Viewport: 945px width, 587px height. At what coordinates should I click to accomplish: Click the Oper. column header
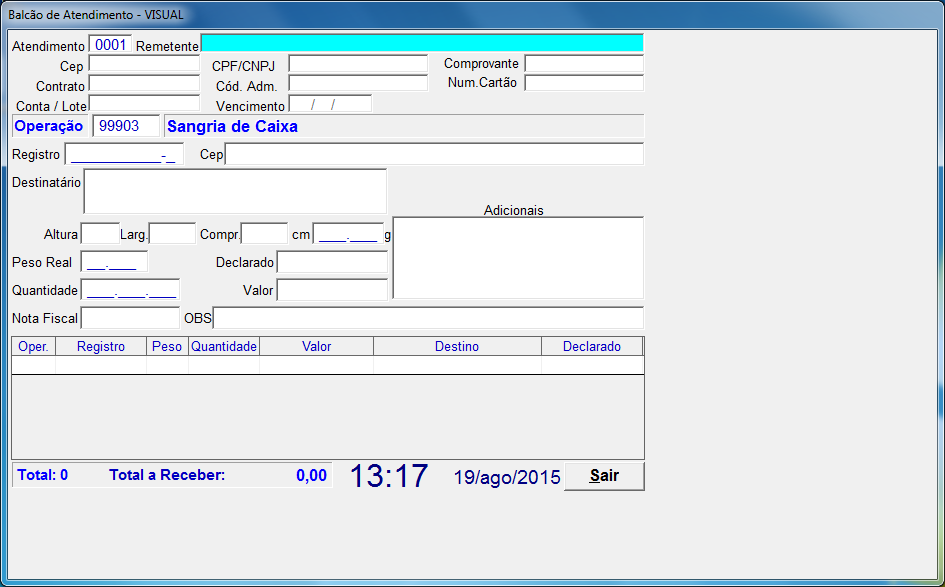(34, 347)
